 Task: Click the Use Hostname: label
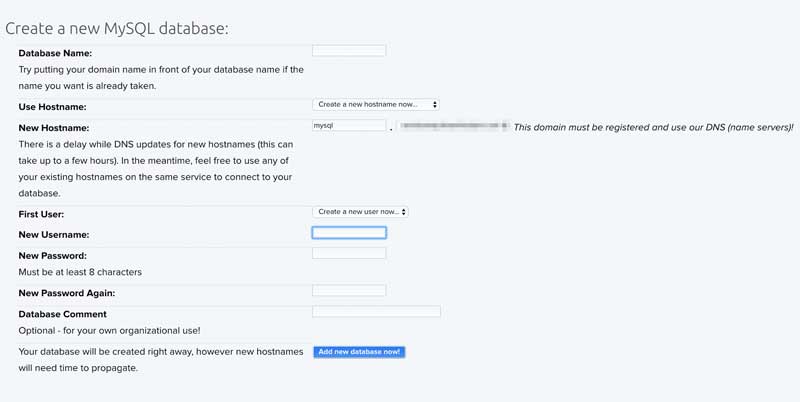(52, 107)
